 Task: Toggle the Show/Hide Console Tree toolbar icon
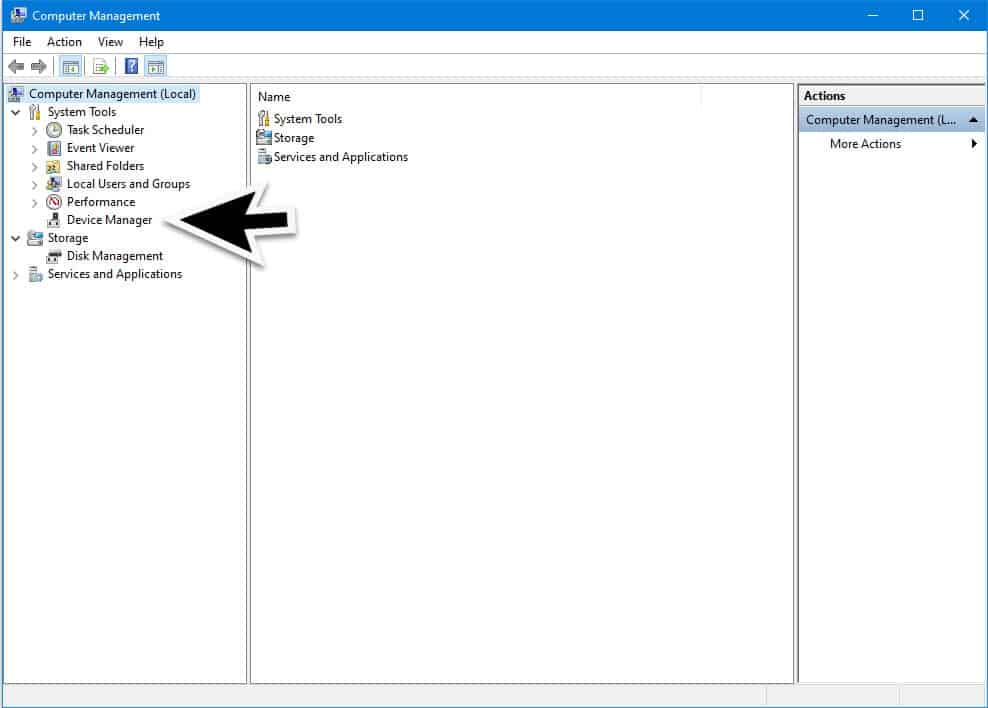pos(71,66)
